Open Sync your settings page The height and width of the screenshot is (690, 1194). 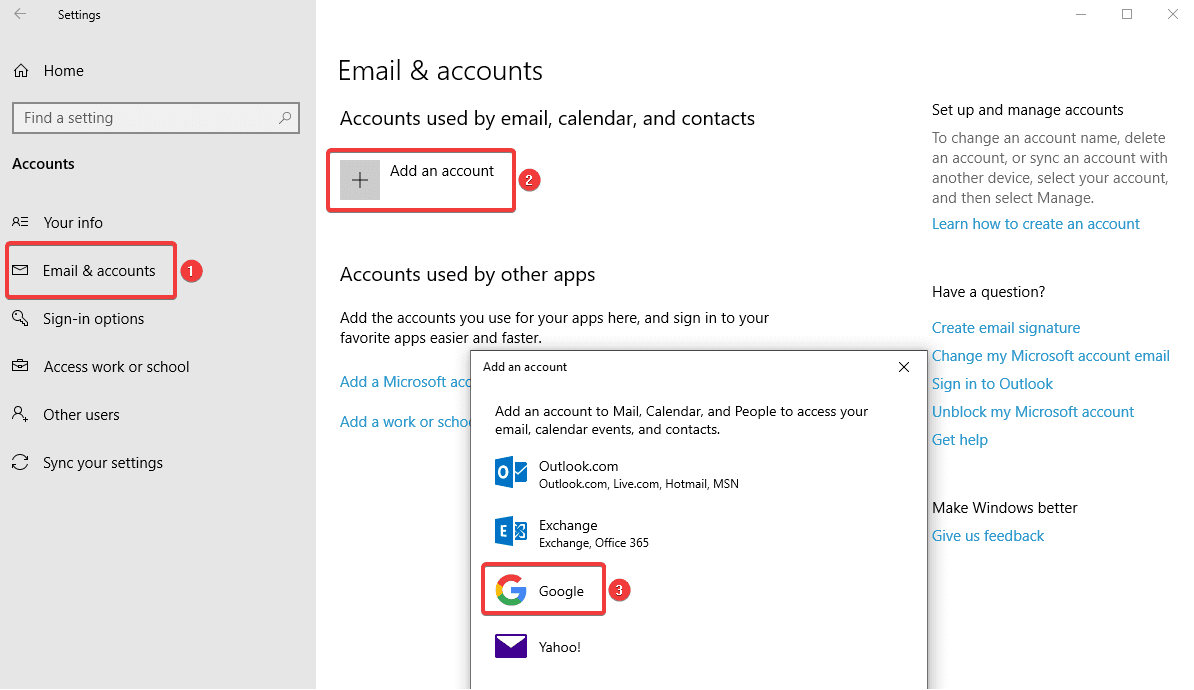pos(102,463)
